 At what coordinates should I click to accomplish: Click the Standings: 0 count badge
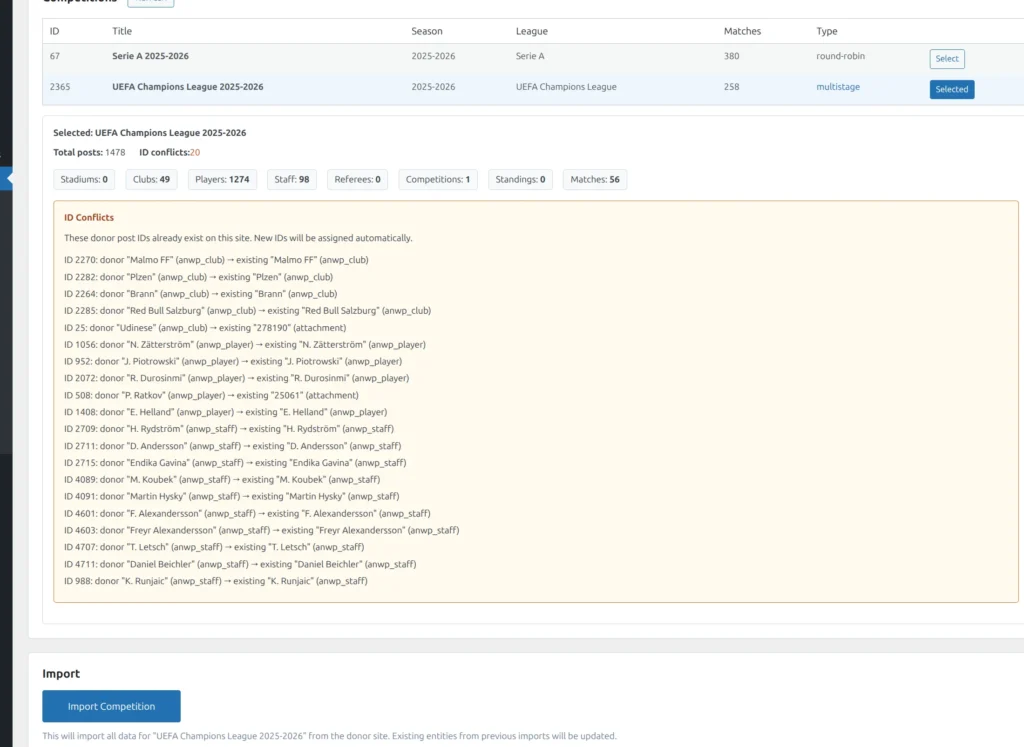point(520,180)
